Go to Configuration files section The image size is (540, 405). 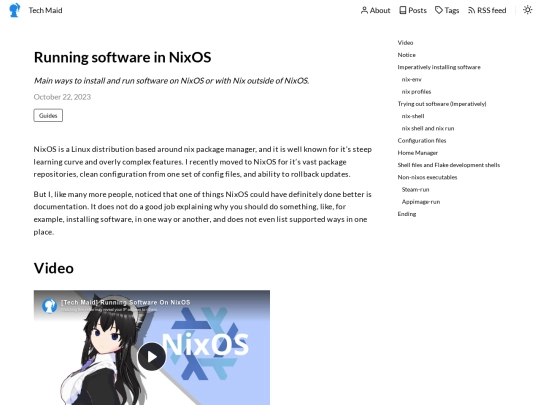pyautogui.click(x=422, y=141)
